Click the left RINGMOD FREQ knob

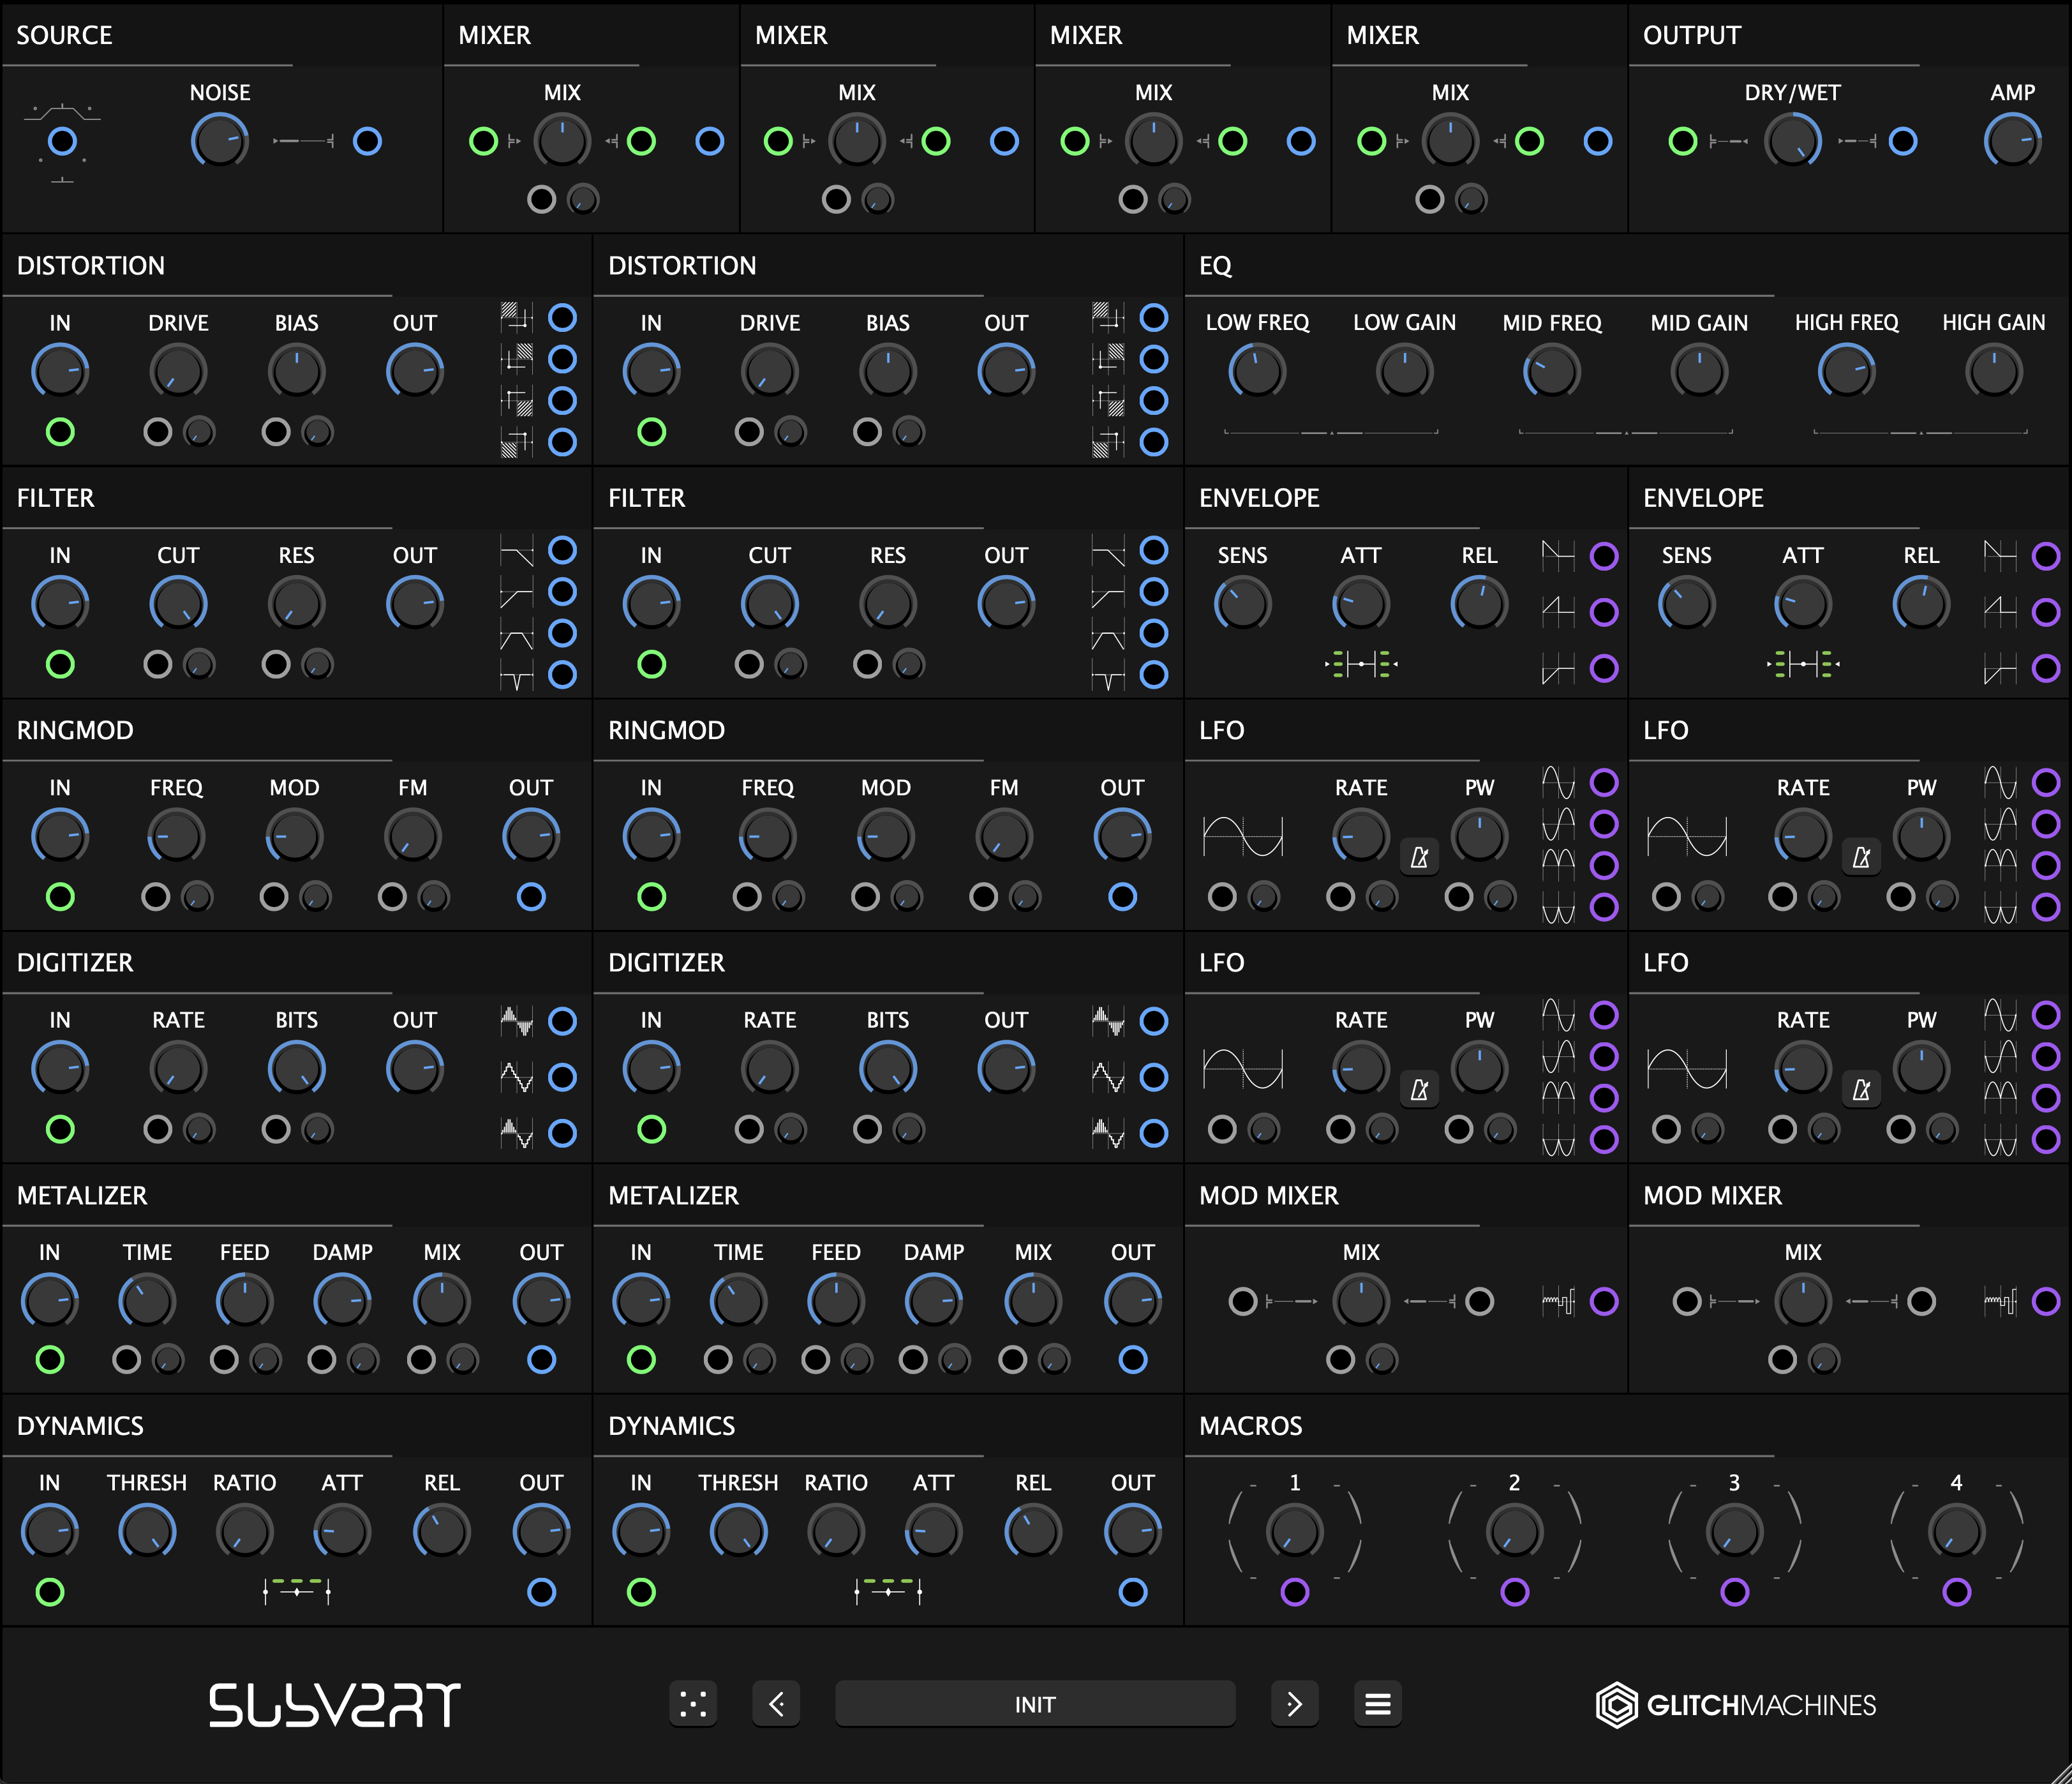[176, 836]
